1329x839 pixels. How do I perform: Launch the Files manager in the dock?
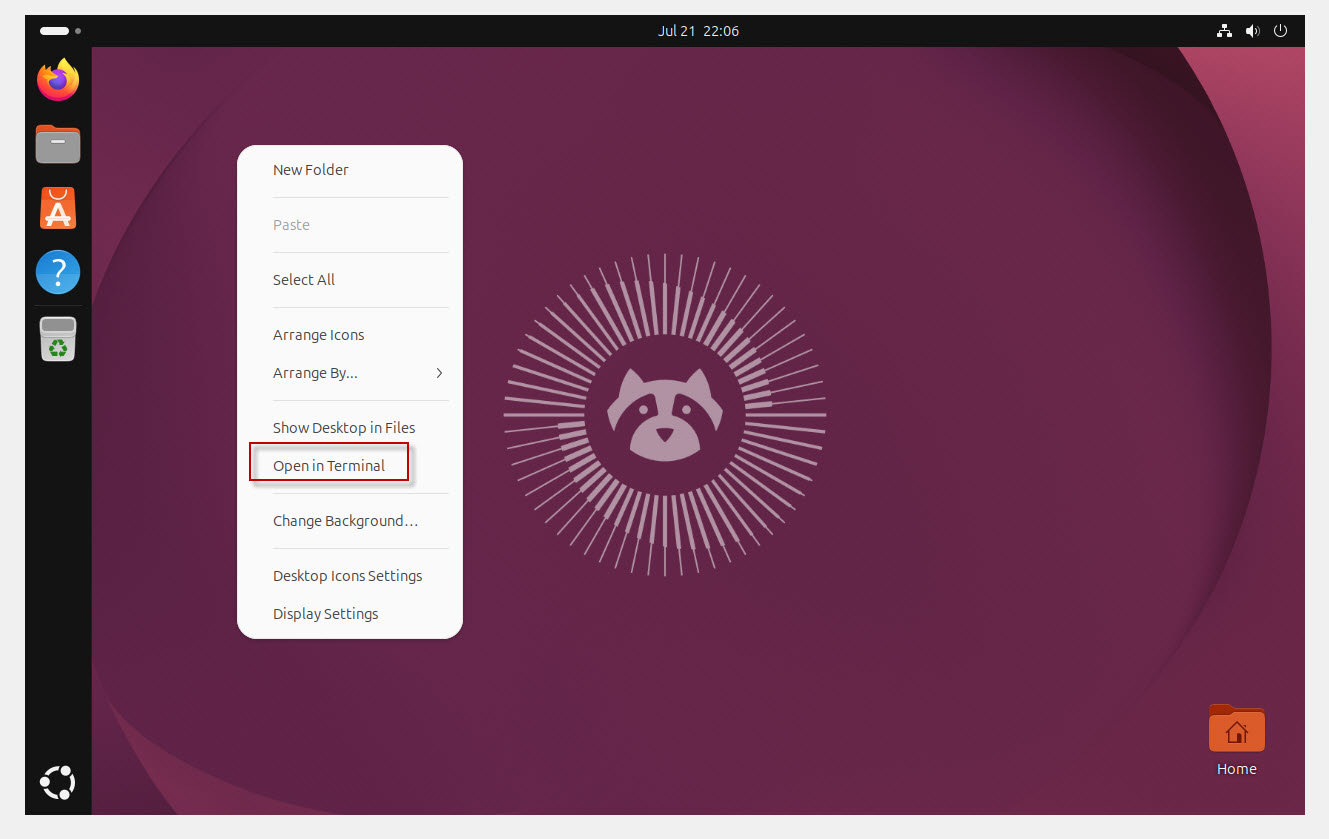pyautogui.click(x=58, y=144)
